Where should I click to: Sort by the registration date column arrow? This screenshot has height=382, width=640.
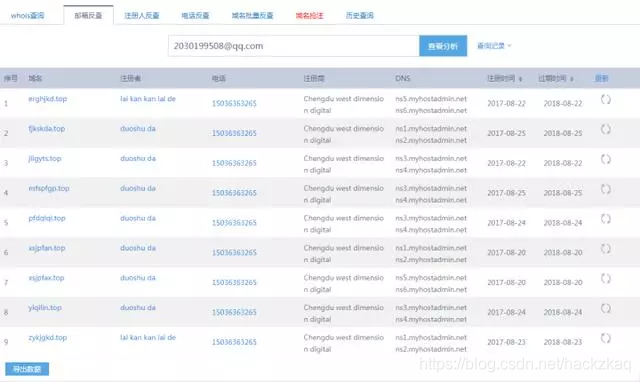click(x=520, y=79)
